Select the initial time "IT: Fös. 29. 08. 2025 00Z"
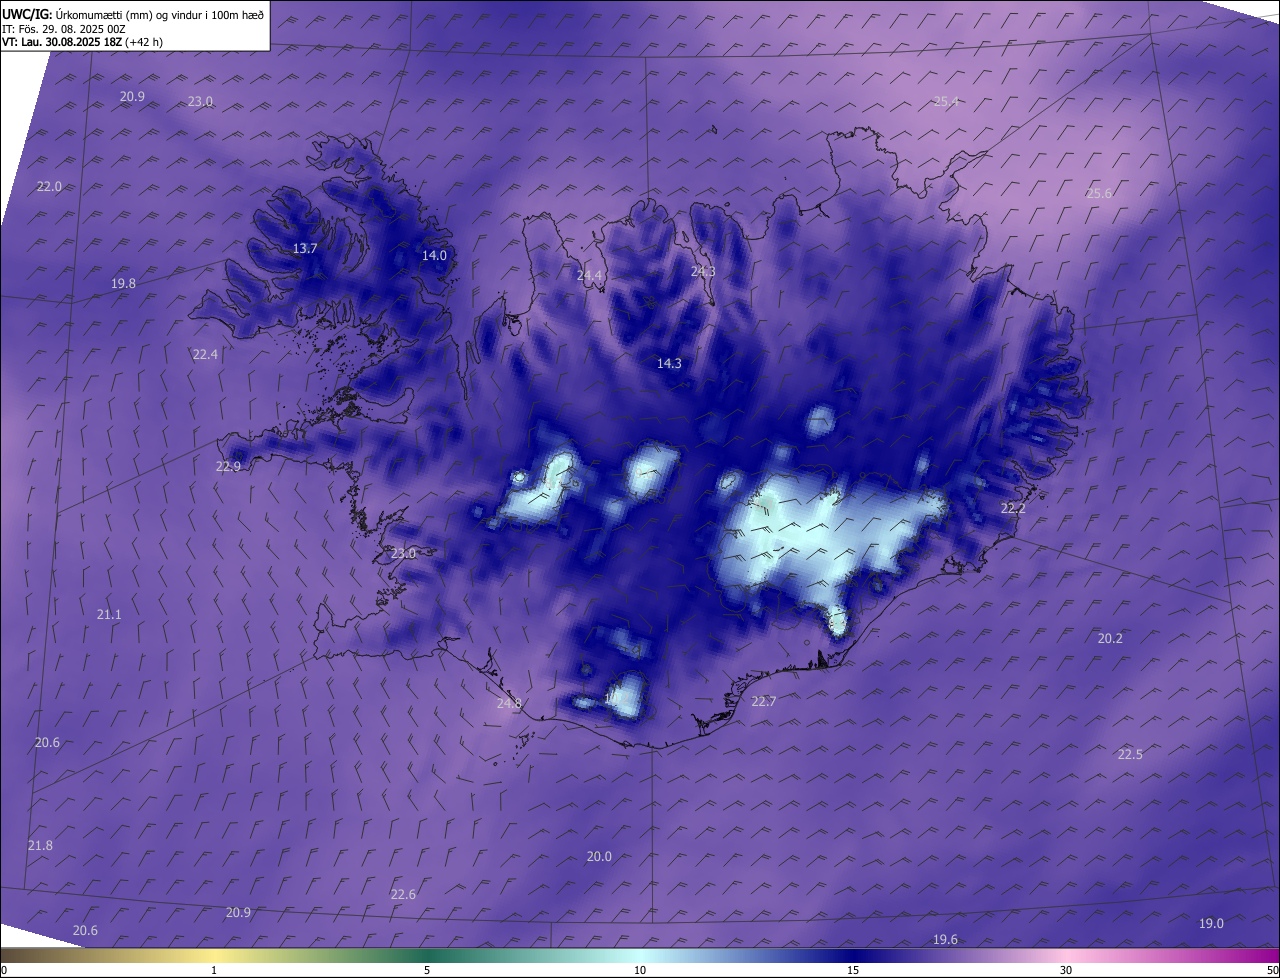Screen dimensions: 1280x978 pos(63,29)
